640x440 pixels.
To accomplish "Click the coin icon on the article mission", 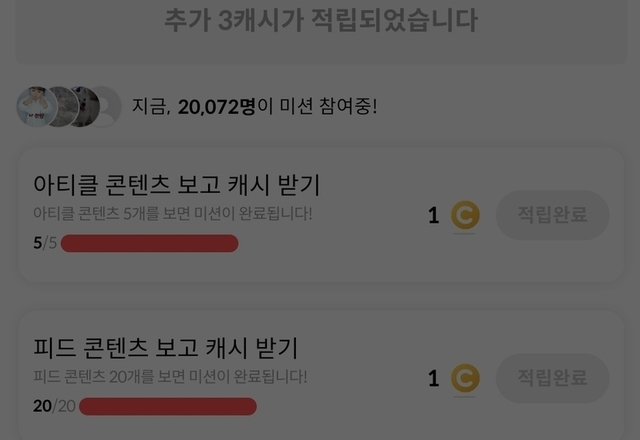I will coord(465,215).
